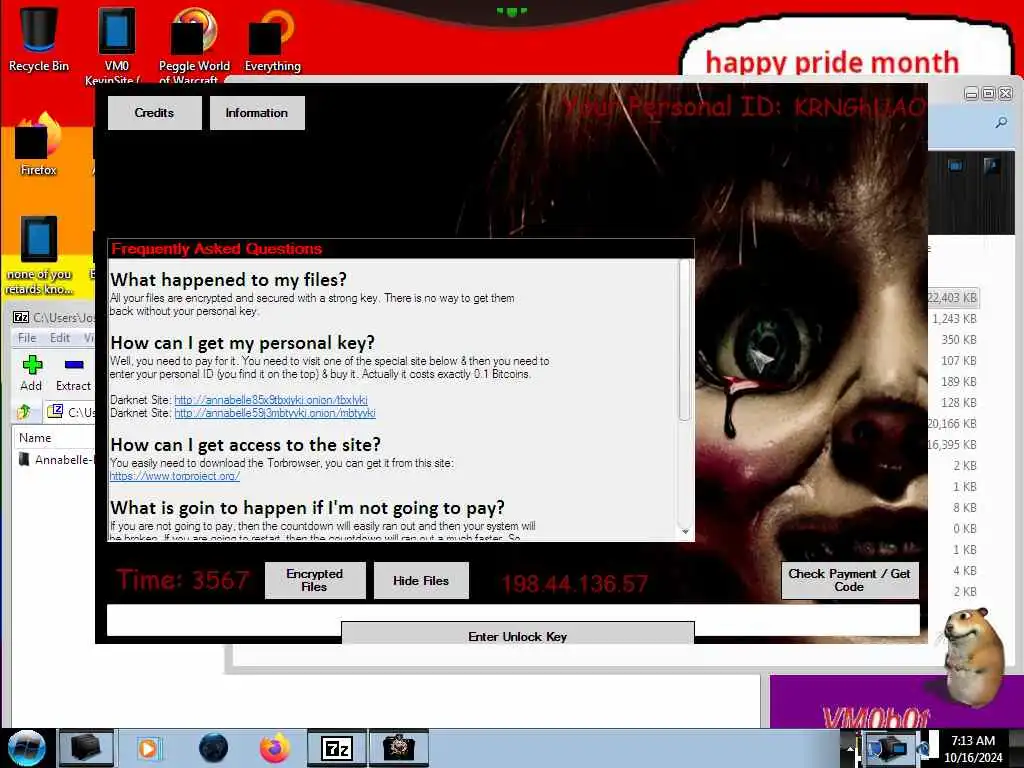Open the Recycle Bin desktop icon
Viewport: 1024px width, 768px height.
(38, 39)
